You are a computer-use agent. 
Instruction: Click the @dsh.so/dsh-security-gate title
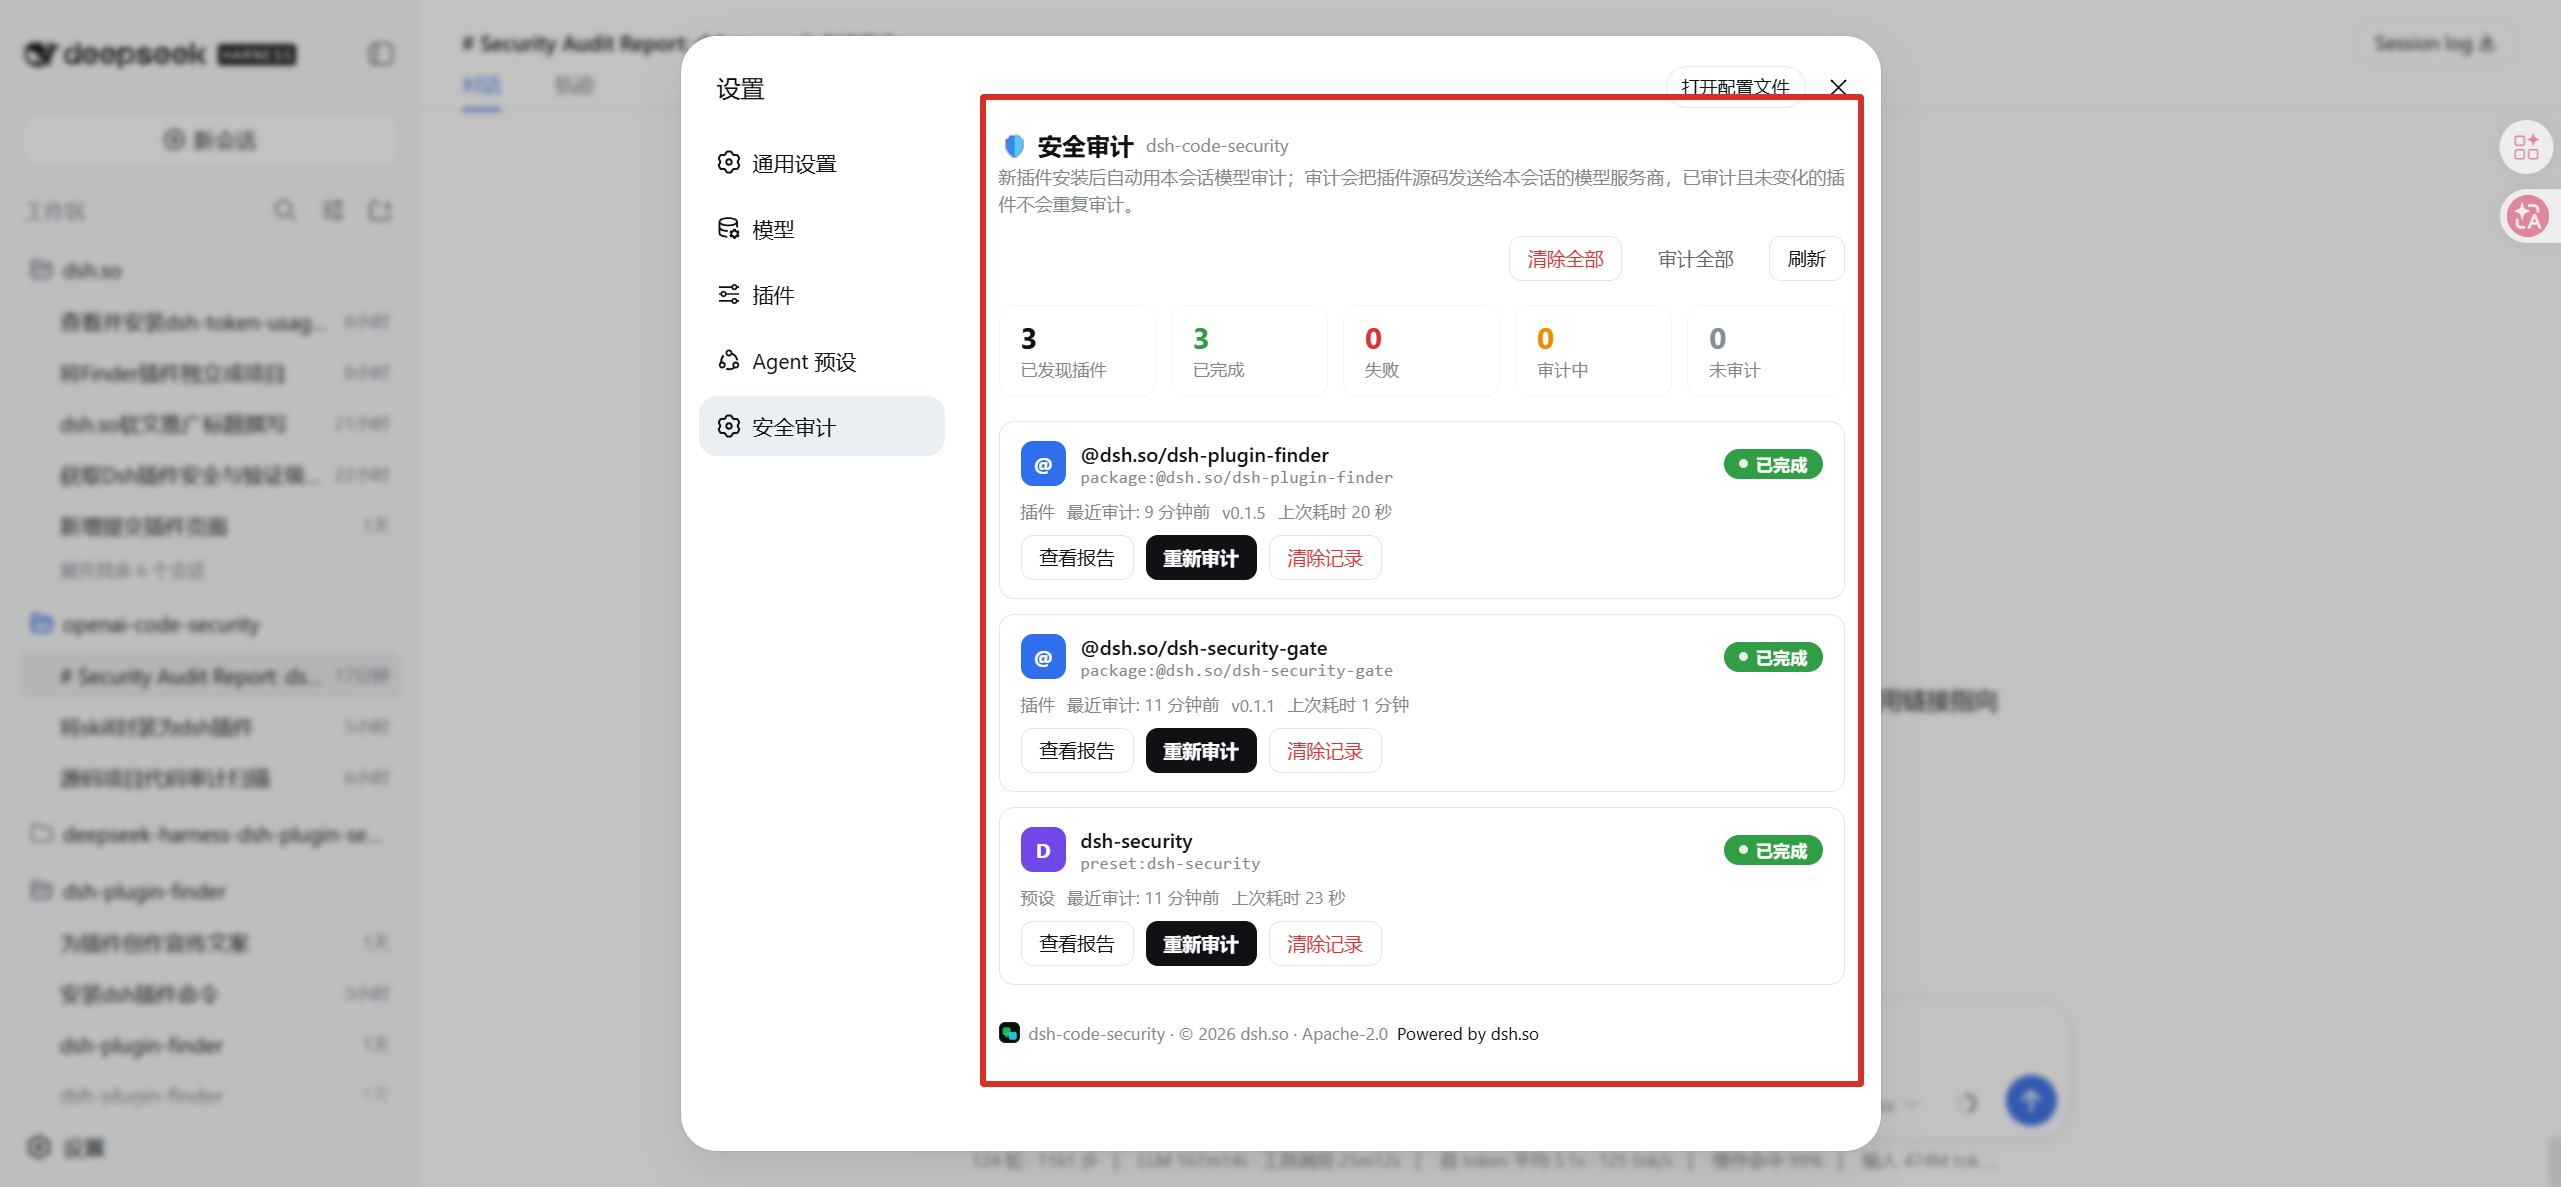(1204, 648)
